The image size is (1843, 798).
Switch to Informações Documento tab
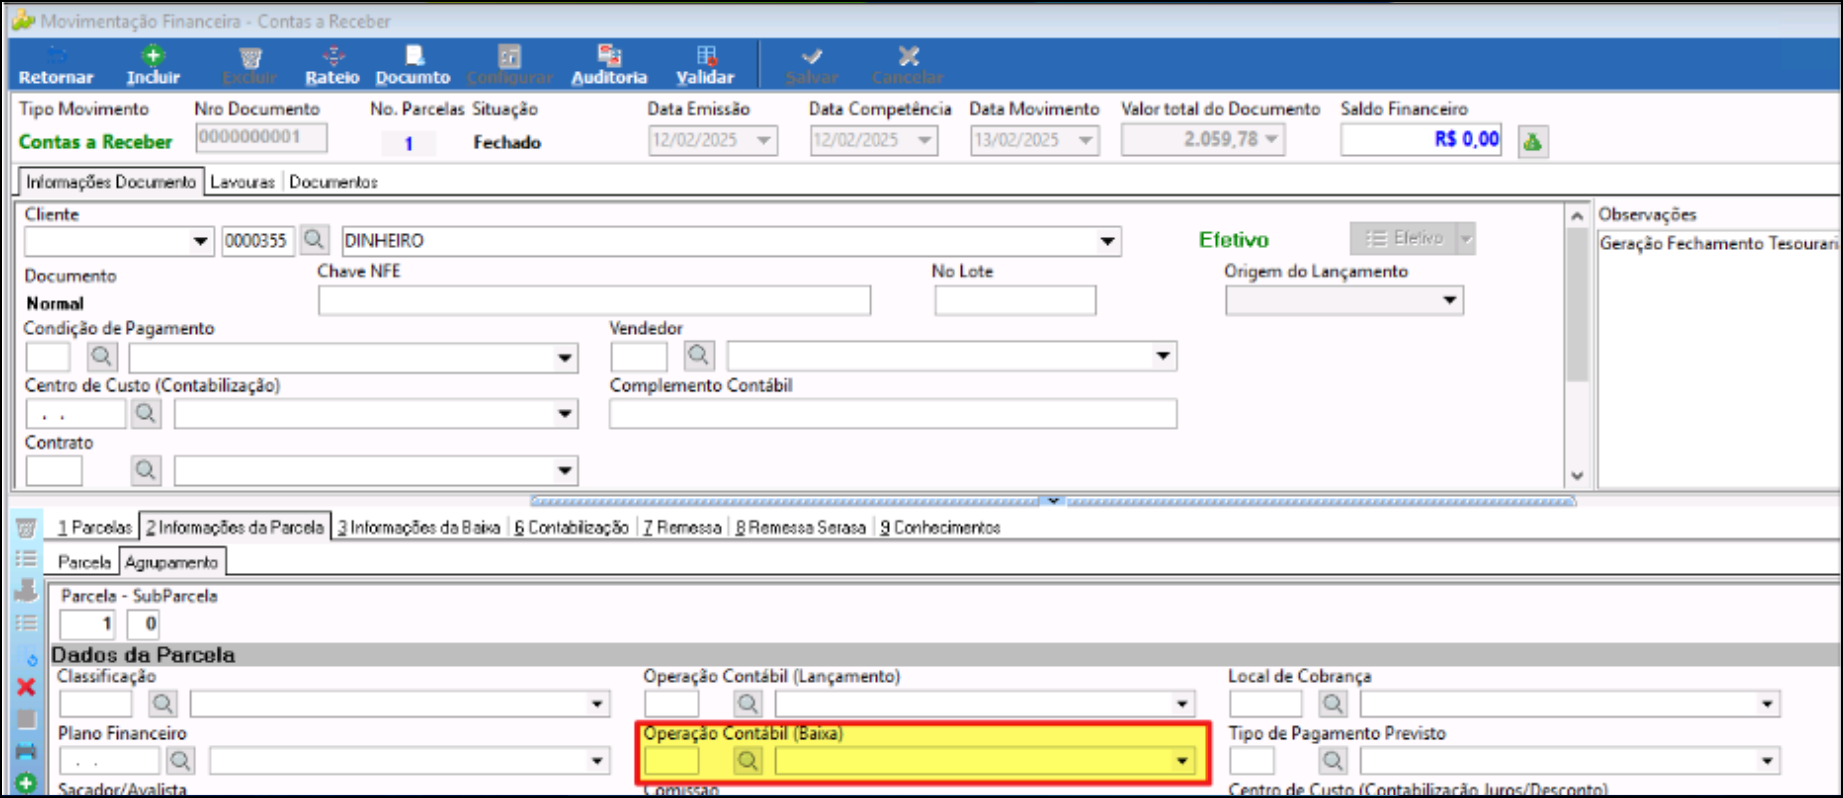click(111, 182)
